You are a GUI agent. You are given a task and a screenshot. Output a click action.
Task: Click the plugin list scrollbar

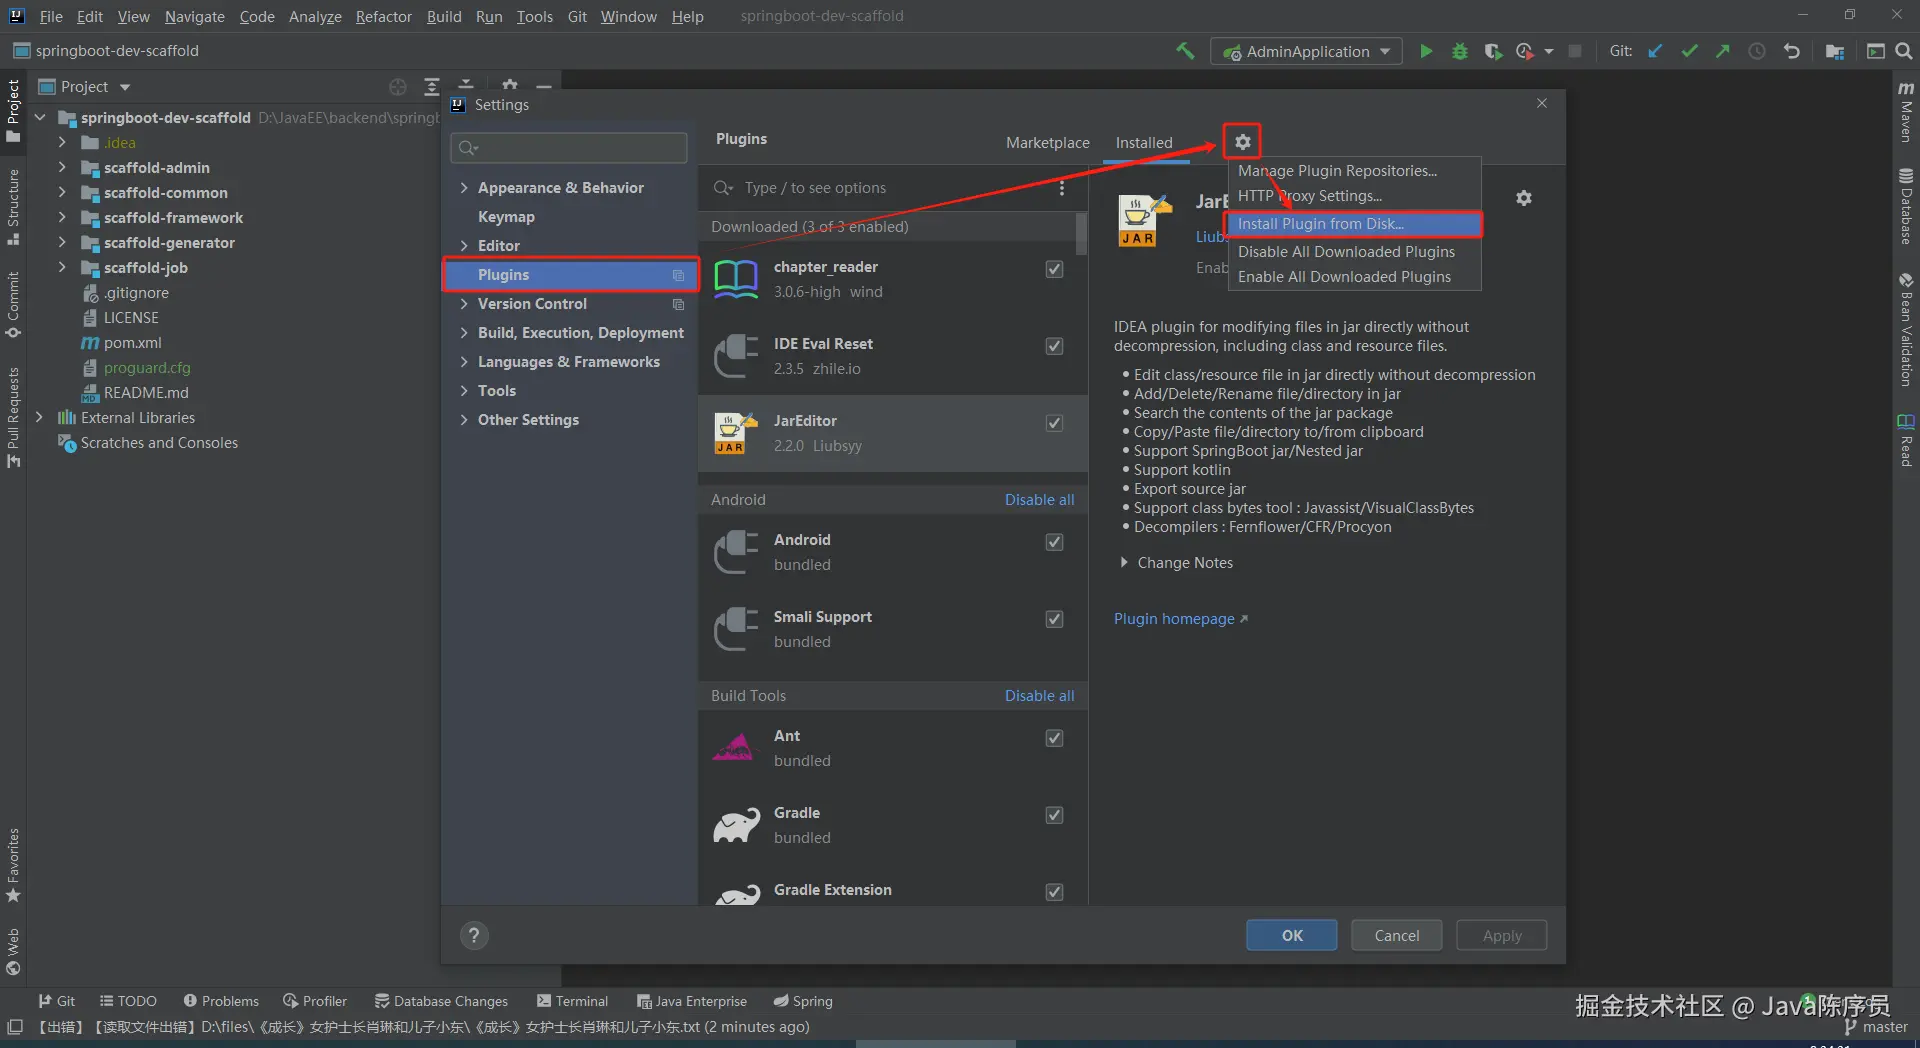(1081, 233)
